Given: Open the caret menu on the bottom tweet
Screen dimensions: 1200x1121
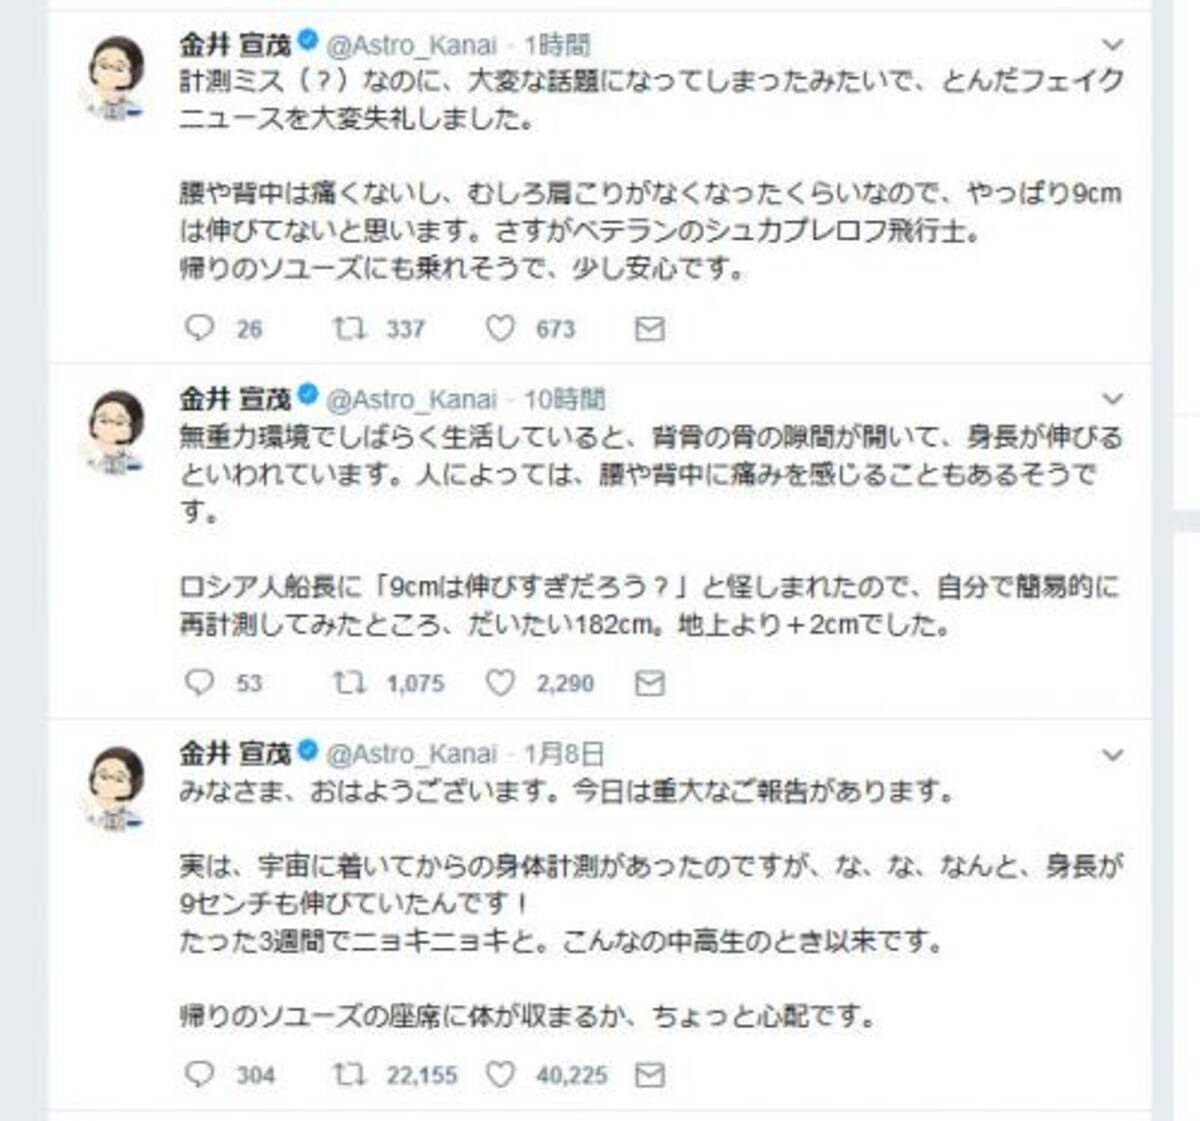Looking at the screenshot, I should [x=1110, y=753].
